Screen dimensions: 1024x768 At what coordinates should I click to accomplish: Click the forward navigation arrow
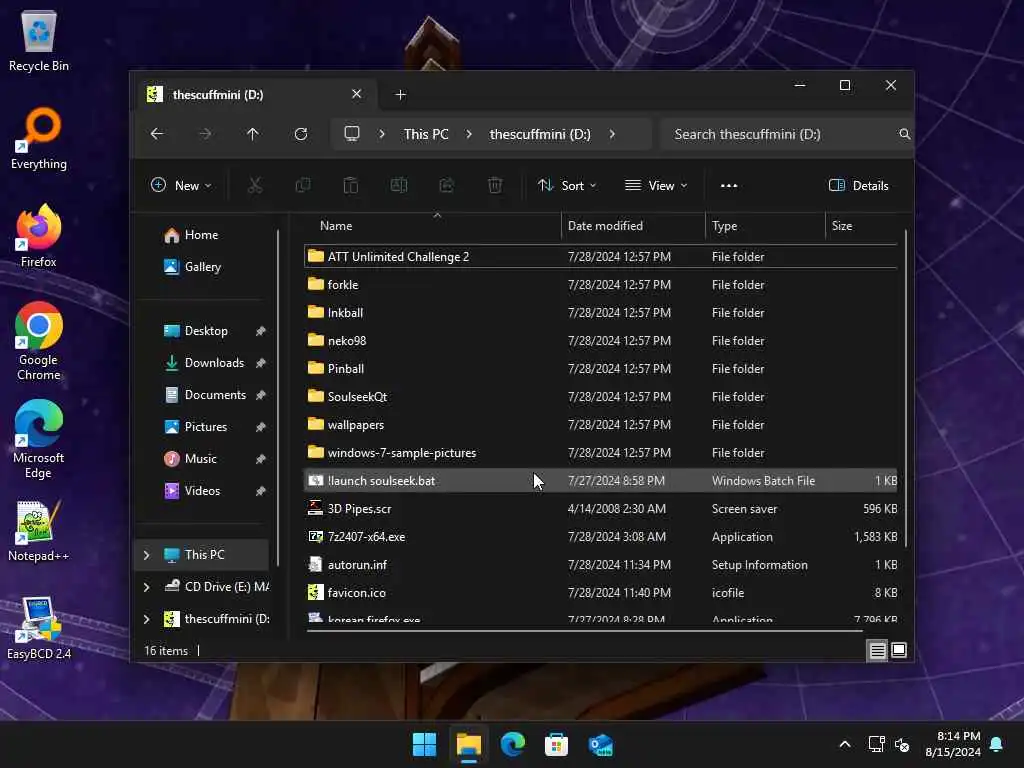(x=205, y=134)
